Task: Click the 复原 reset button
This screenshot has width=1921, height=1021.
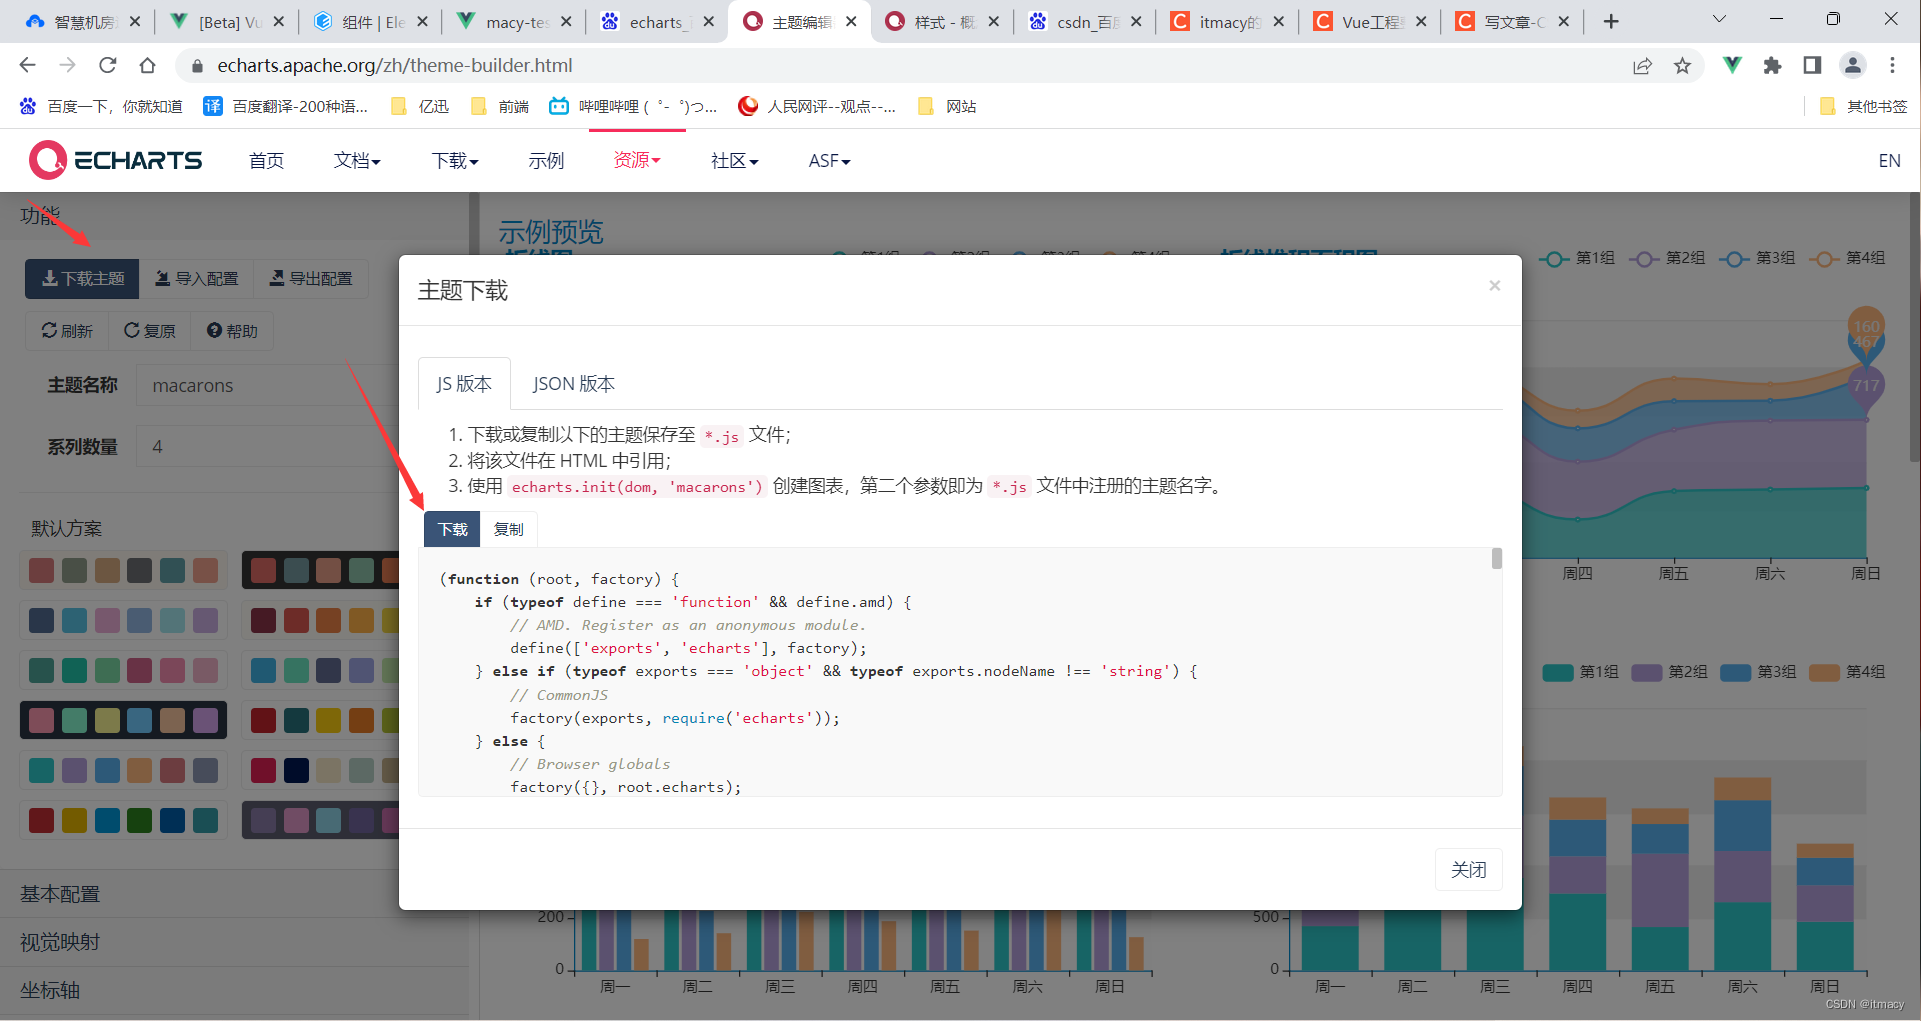Action: 149,331
